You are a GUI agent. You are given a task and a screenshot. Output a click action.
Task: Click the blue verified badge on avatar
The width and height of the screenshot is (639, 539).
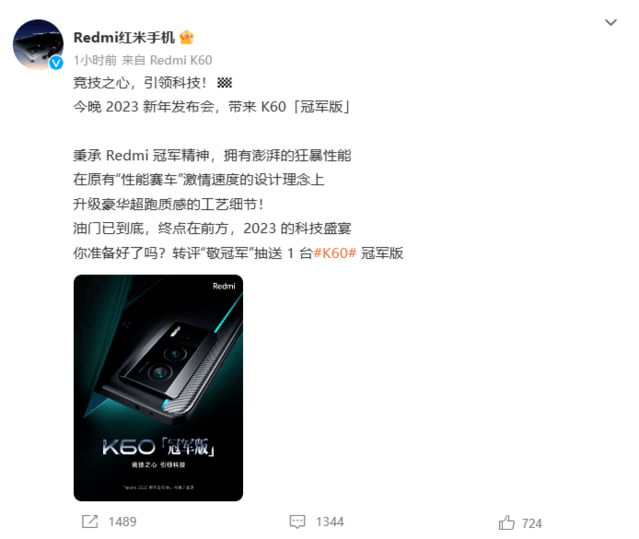point(56,63)
